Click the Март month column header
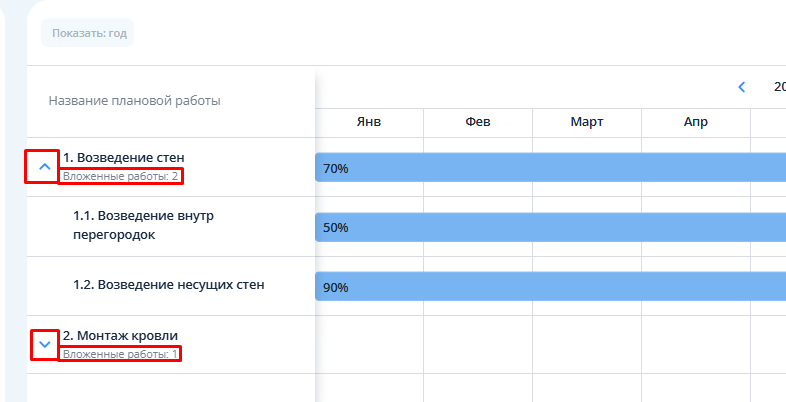Viewport: 786px width, 402px height. [587, 122]
